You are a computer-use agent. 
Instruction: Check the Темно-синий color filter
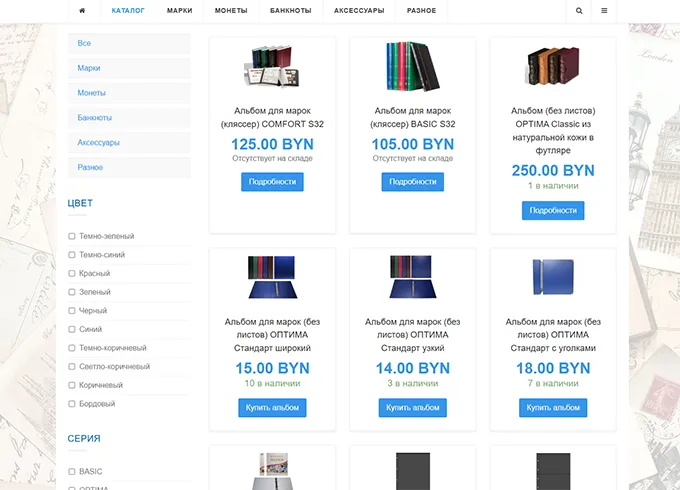(x=72, y=255)
